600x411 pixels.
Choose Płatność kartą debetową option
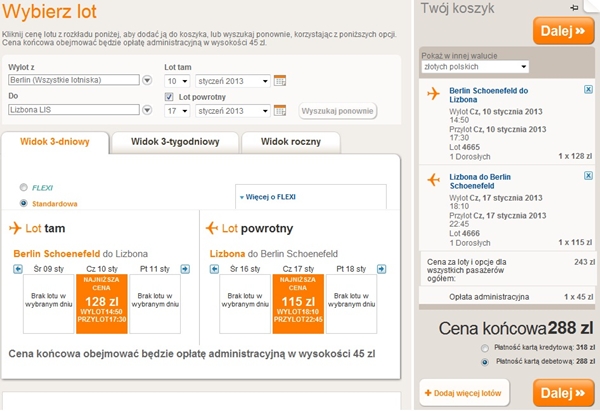[485, 362]
